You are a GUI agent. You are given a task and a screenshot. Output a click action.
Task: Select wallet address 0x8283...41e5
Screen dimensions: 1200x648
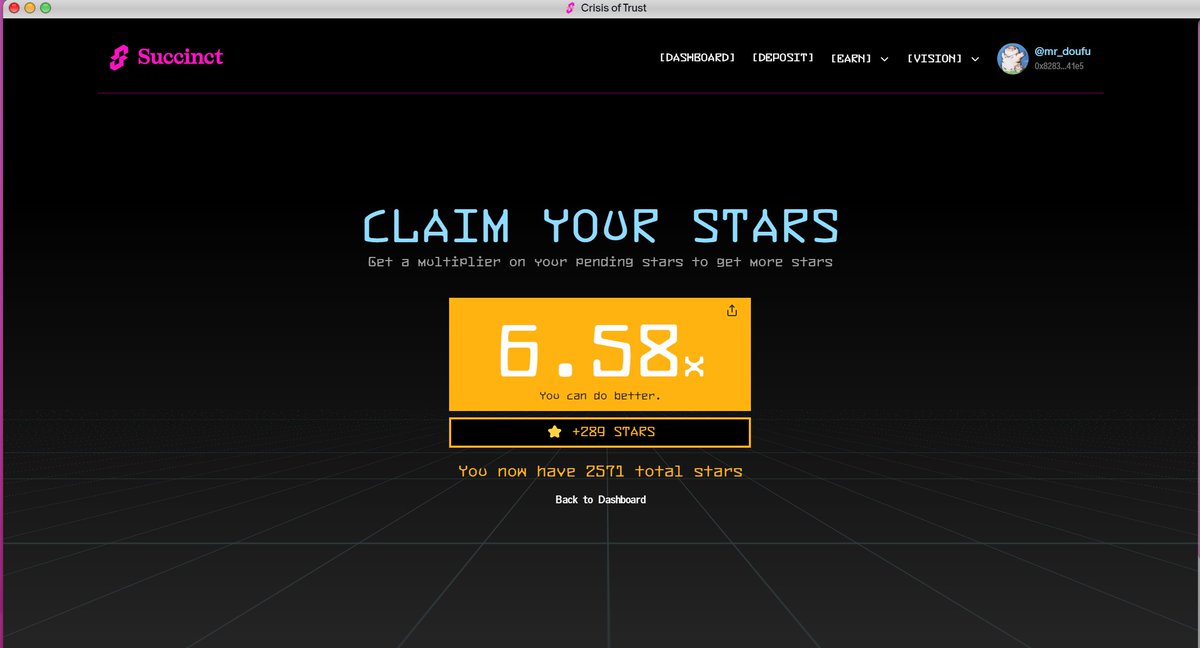pos(1059,66)
